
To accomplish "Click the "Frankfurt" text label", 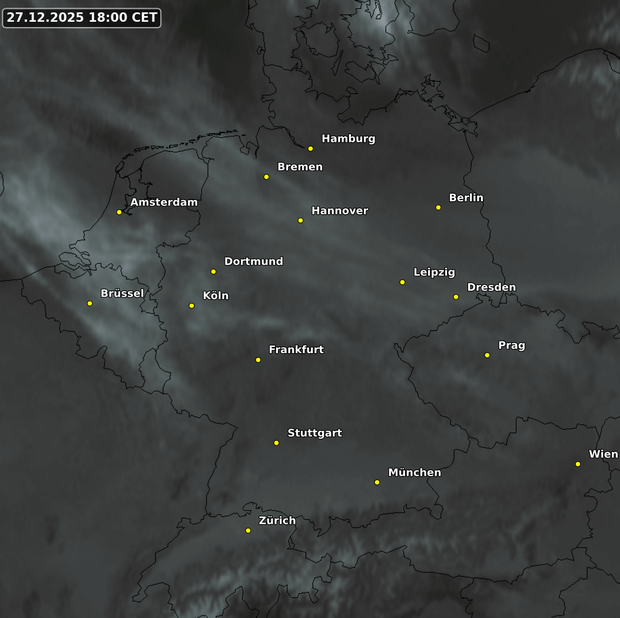I will click(296, 350).
